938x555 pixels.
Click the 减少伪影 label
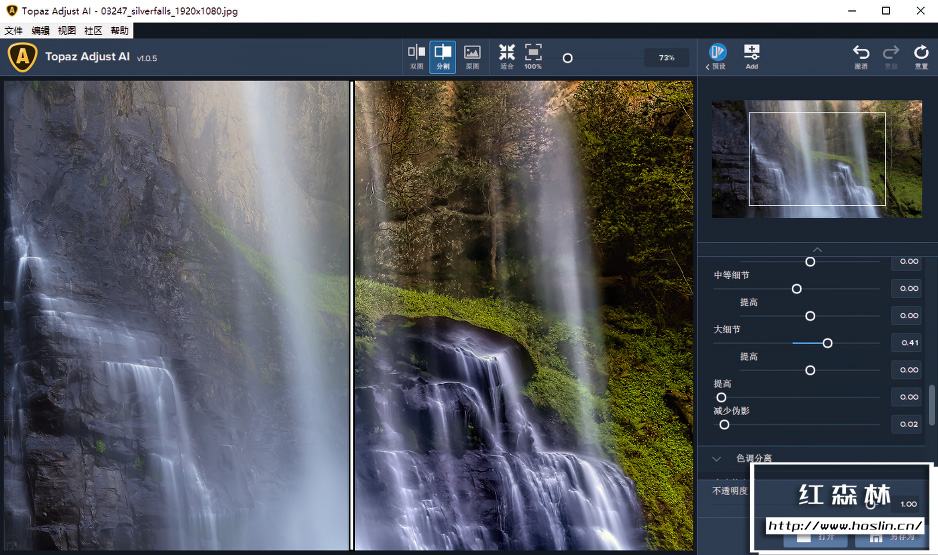click(x=731, y=411)
